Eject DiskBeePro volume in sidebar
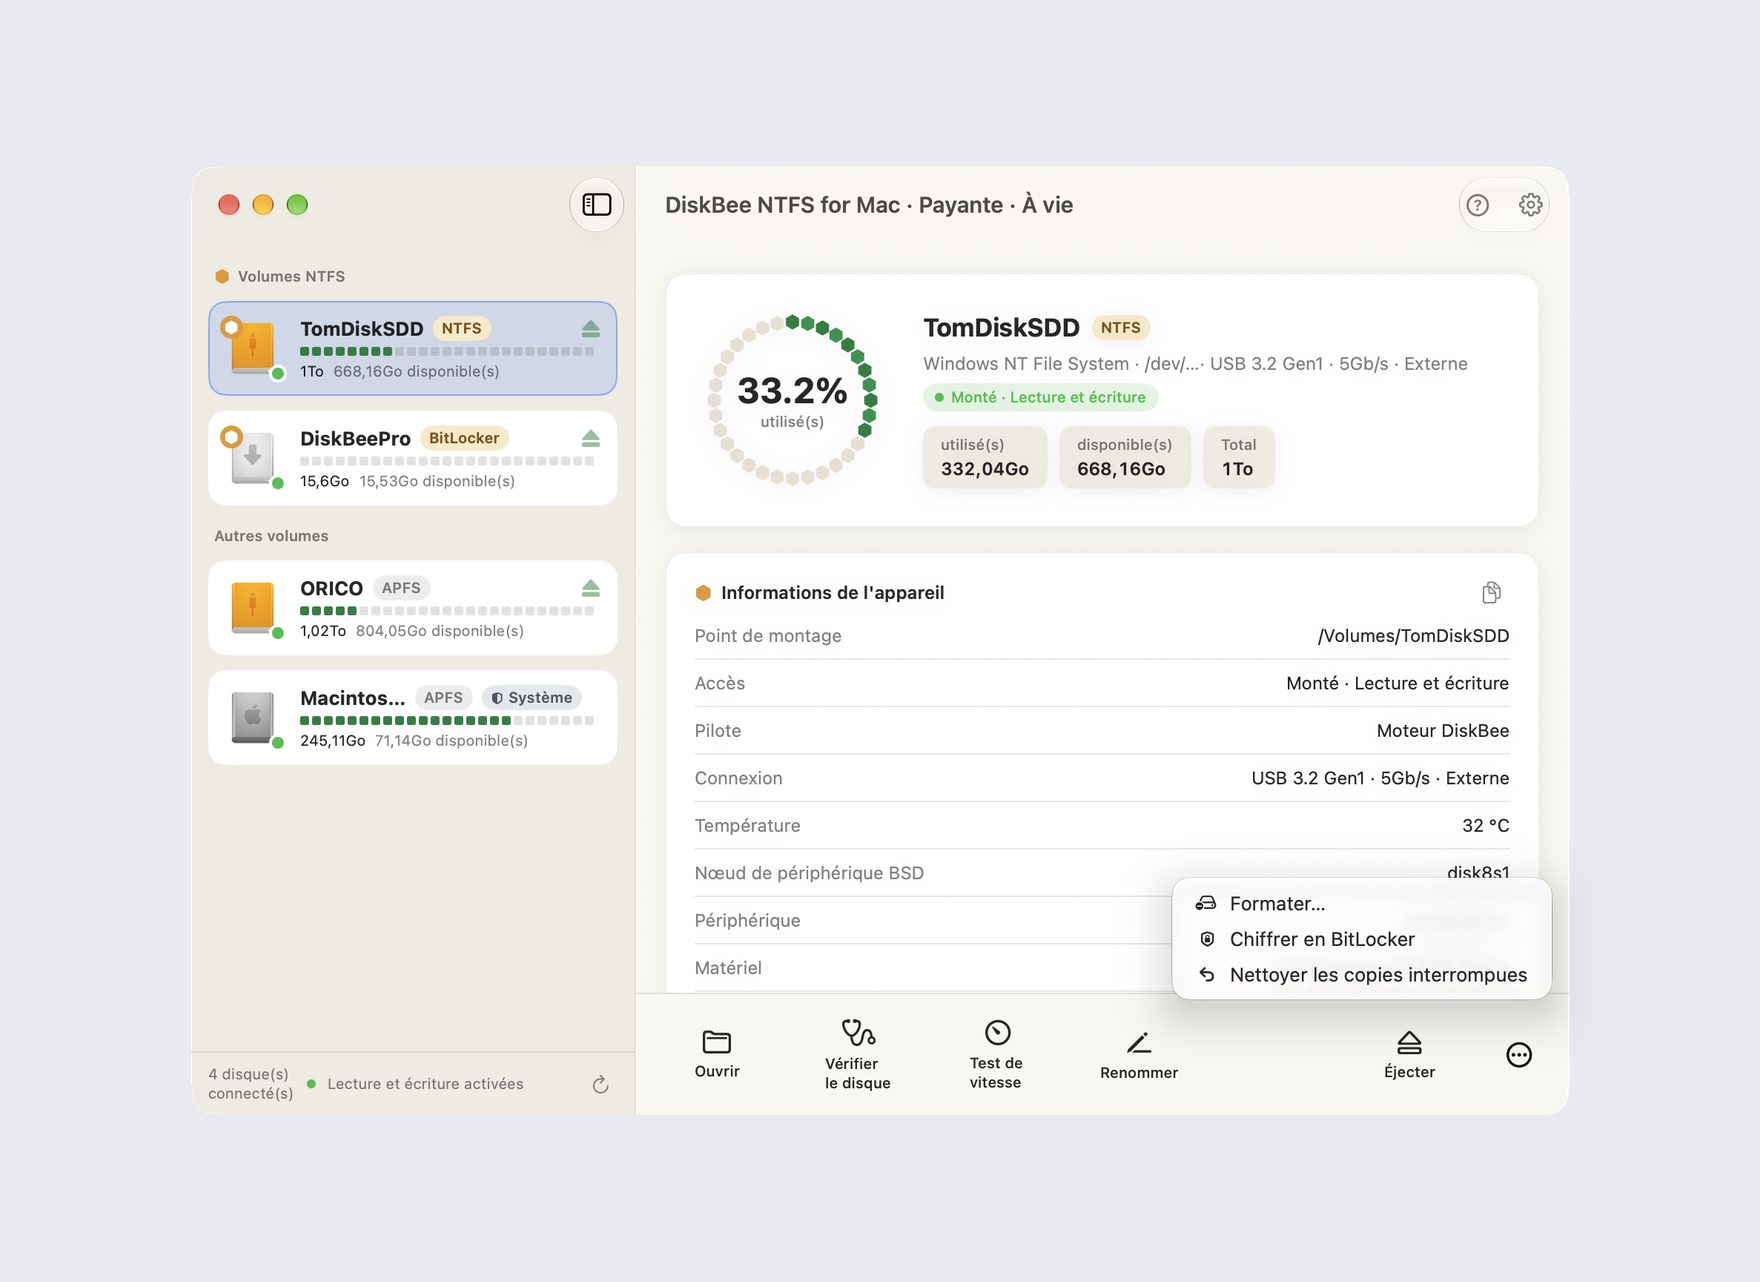Image resolution: width=1760 pixels, height=1282 pixels. [x=591, y=439]
